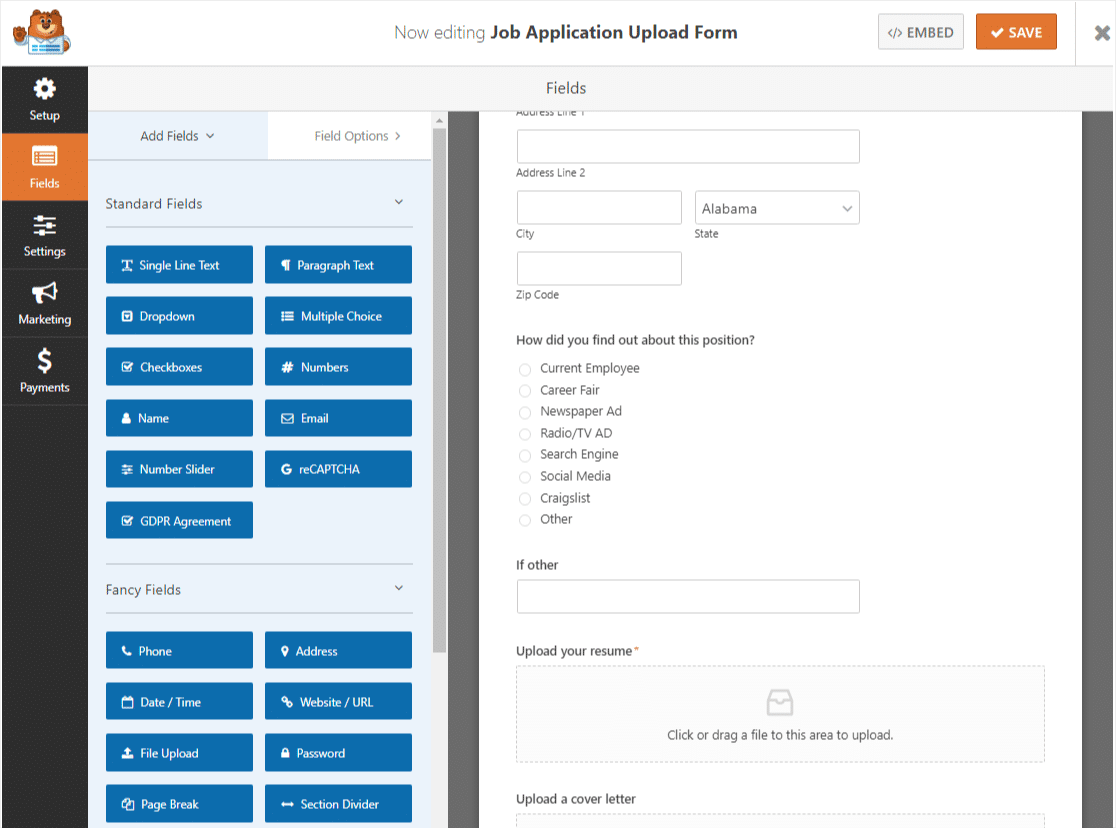The image size is (1116, 828).
Task: Select the 'How did you find out' question
Action: 635,340
